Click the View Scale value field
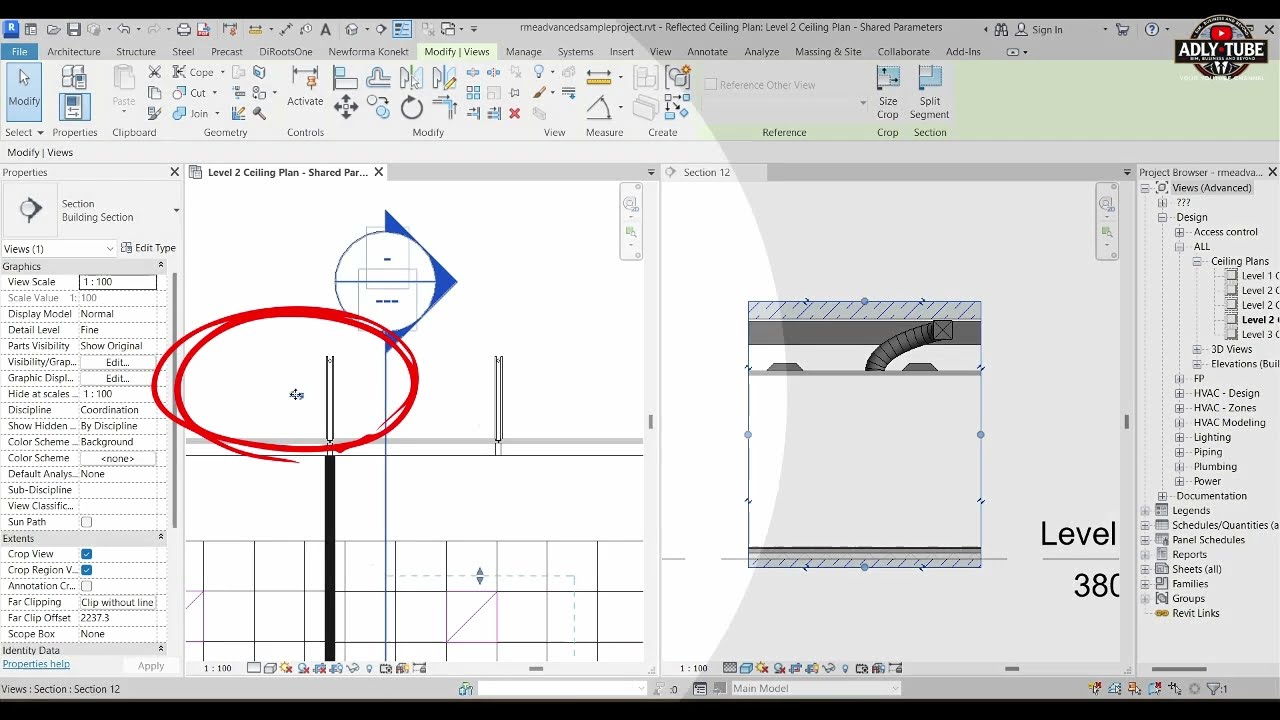 pos(118,282)
